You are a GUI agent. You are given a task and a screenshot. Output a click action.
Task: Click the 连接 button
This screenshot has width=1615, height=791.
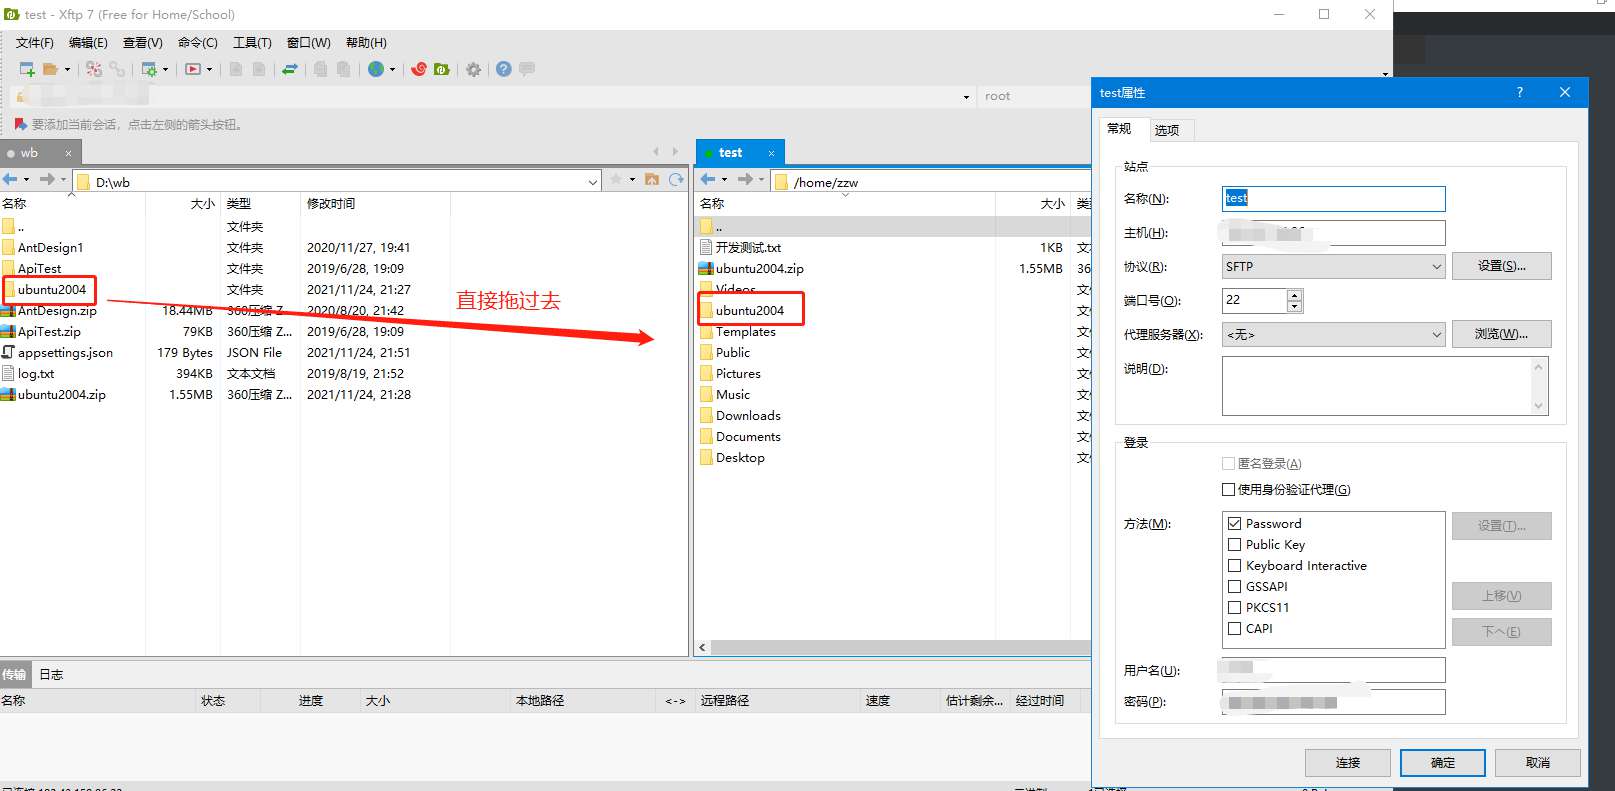point(1347,762)
